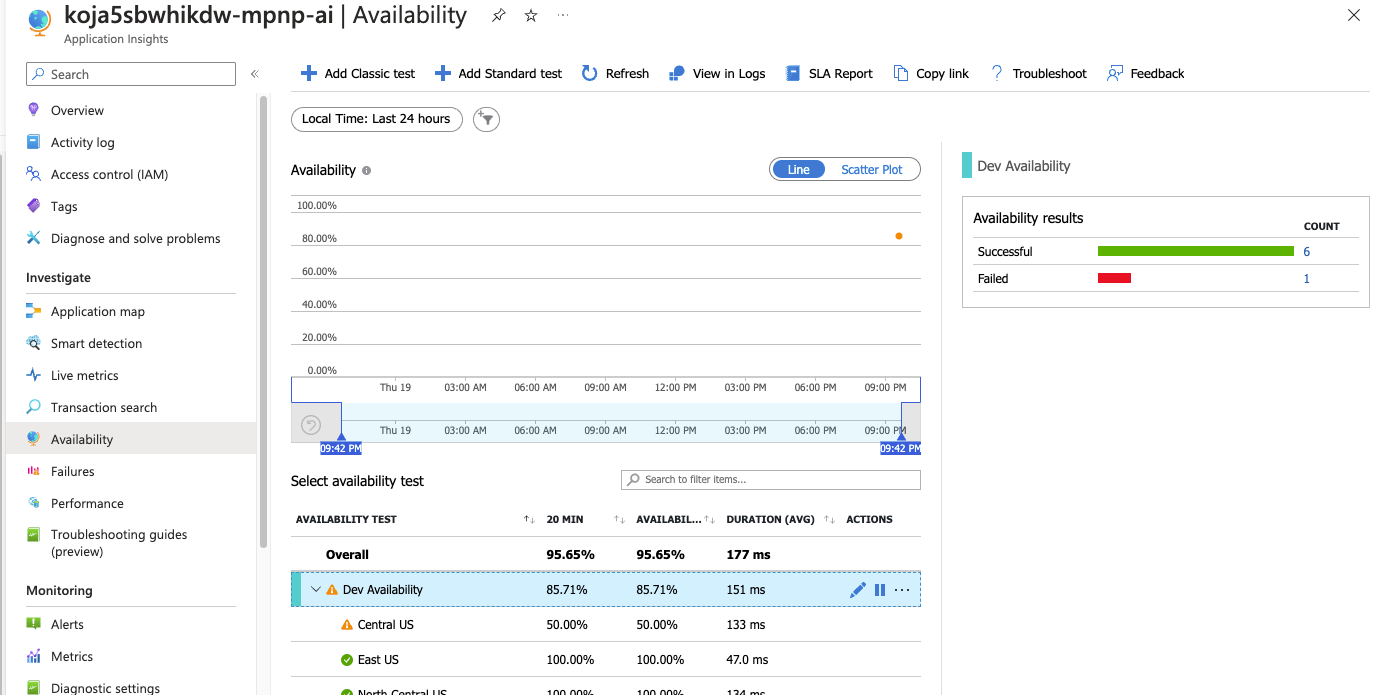Switch the chart to Scatter Plot view
Viewport: 1384px width, 695px height.
[x=872, y=170]
